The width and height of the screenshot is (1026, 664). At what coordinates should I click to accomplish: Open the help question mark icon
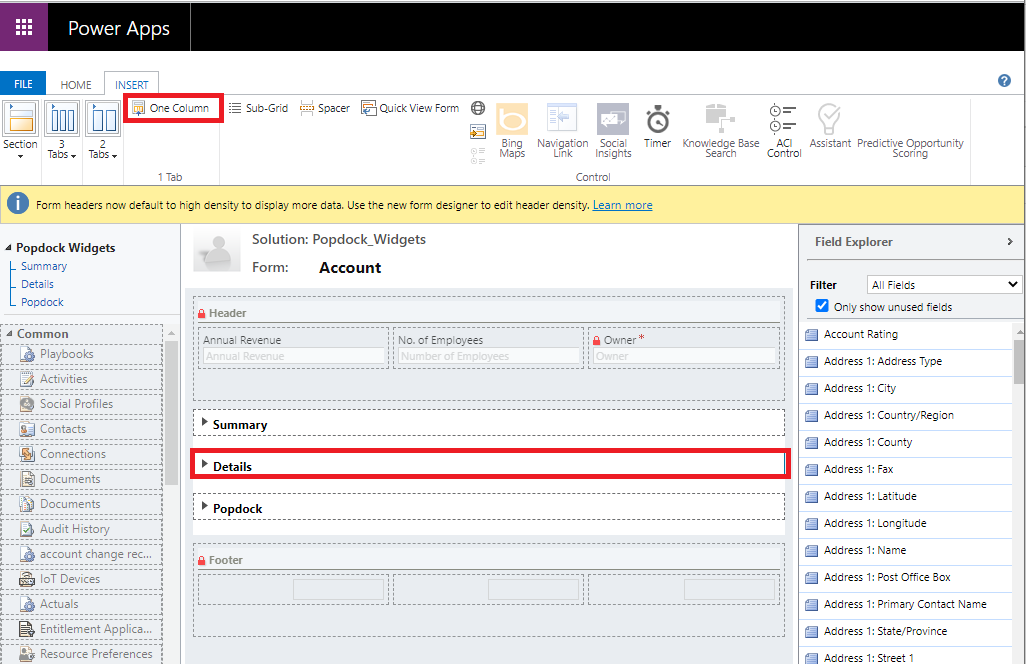point(1004,80)
